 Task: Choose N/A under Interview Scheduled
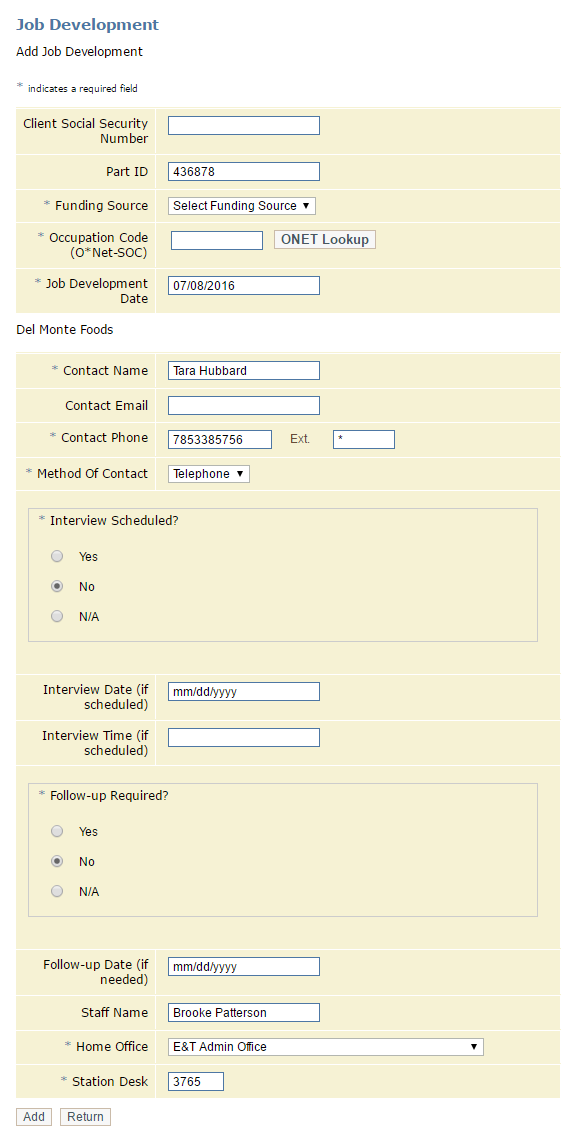pos(57,616)
